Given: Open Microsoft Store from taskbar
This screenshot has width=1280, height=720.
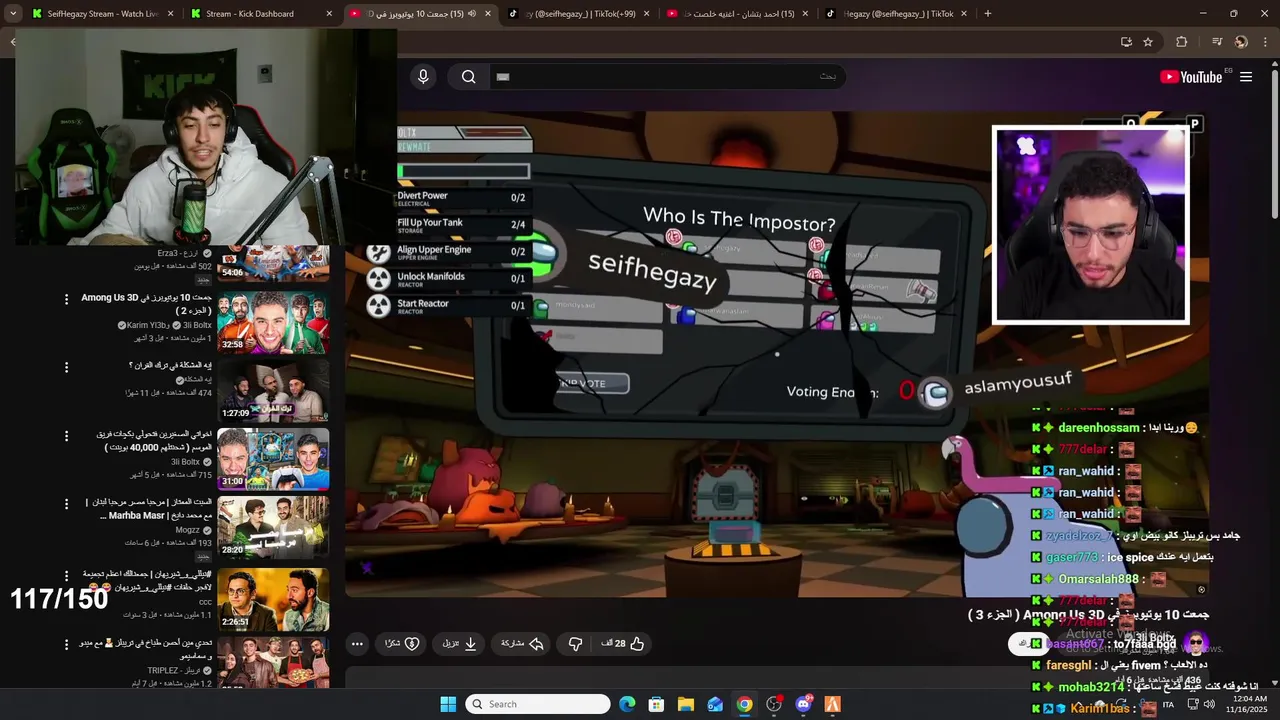Looking at the screenshot, I should (656, 704).
